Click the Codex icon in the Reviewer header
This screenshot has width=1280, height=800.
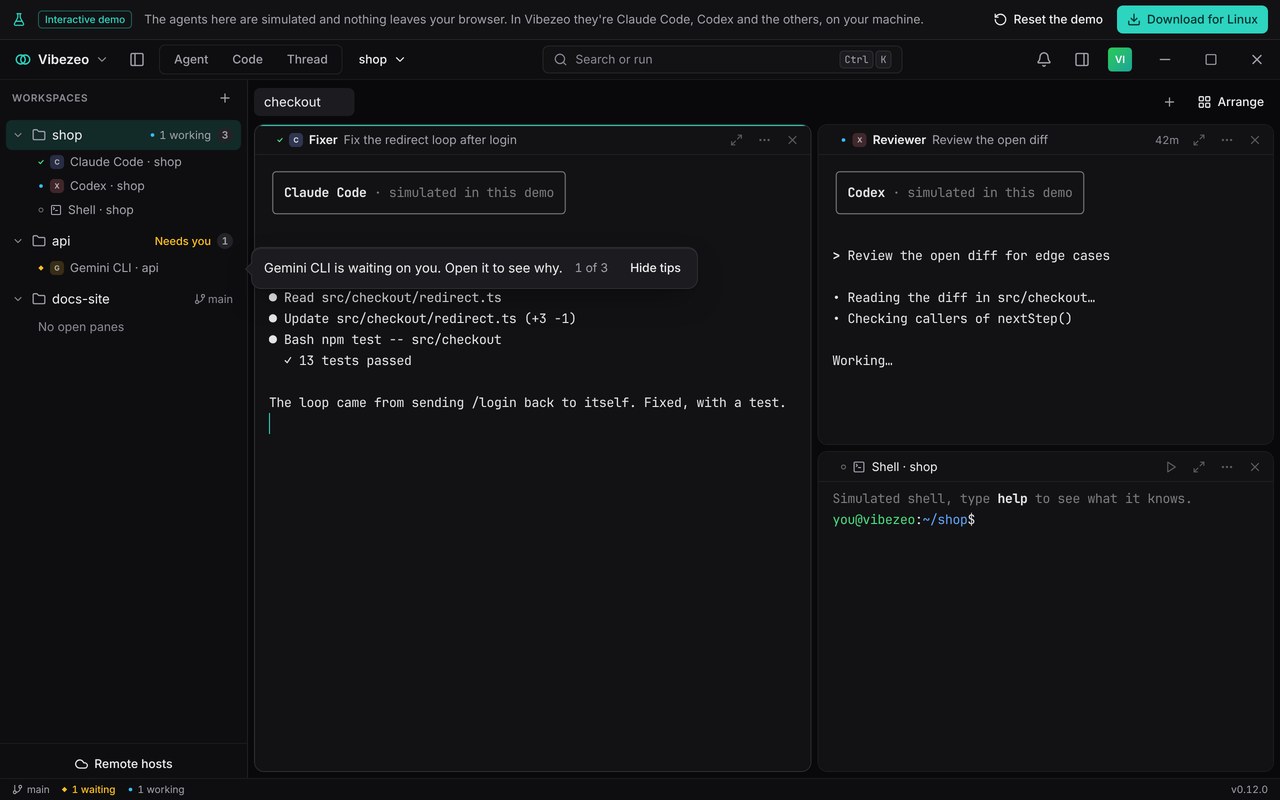pyautogui.click(x=859, y=140)
